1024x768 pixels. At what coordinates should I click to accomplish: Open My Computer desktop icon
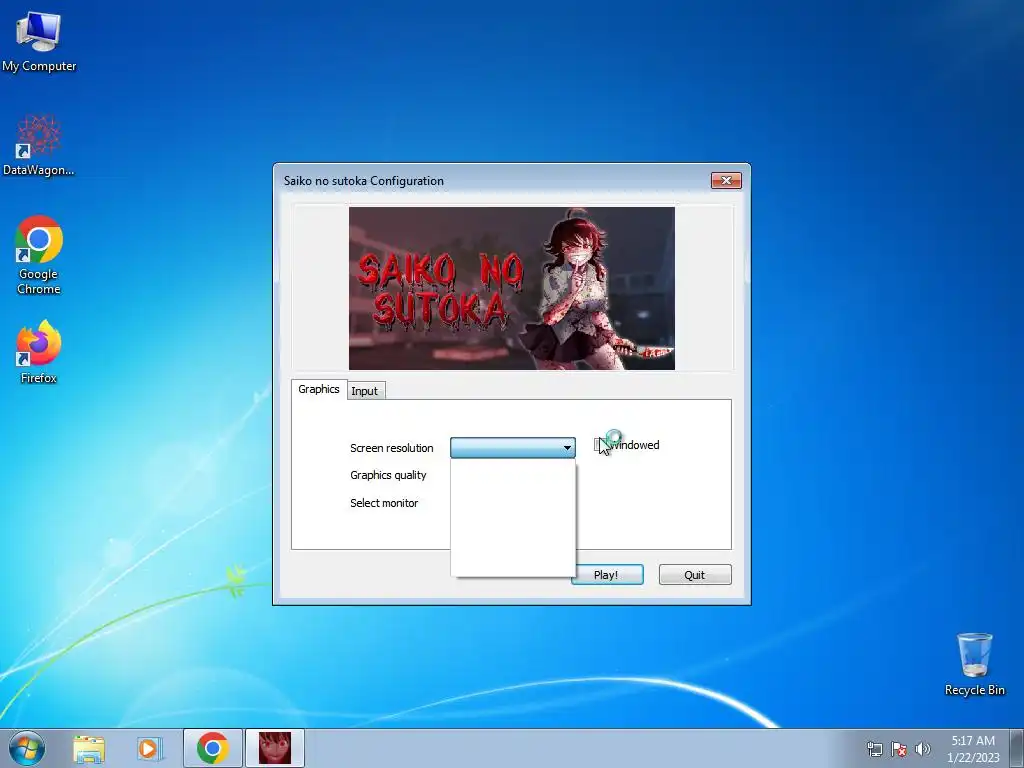pos(39,41)
